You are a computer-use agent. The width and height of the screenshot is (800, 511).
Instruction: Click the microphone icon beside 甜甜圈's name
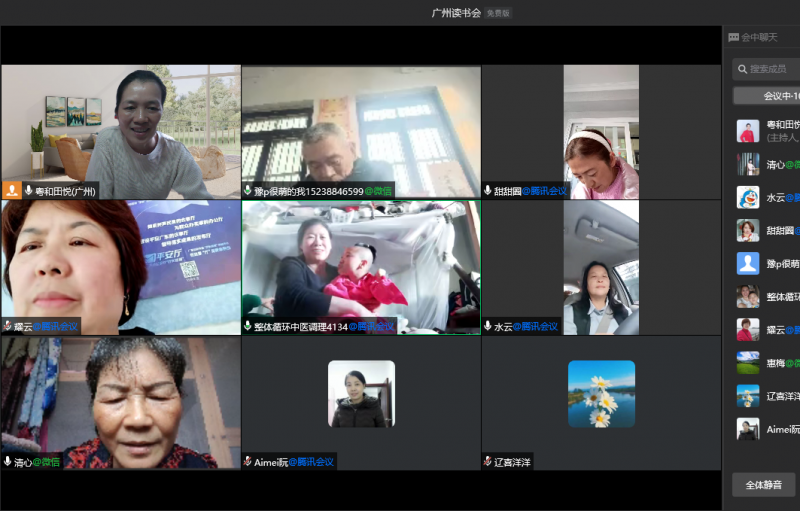pos(487,190)
